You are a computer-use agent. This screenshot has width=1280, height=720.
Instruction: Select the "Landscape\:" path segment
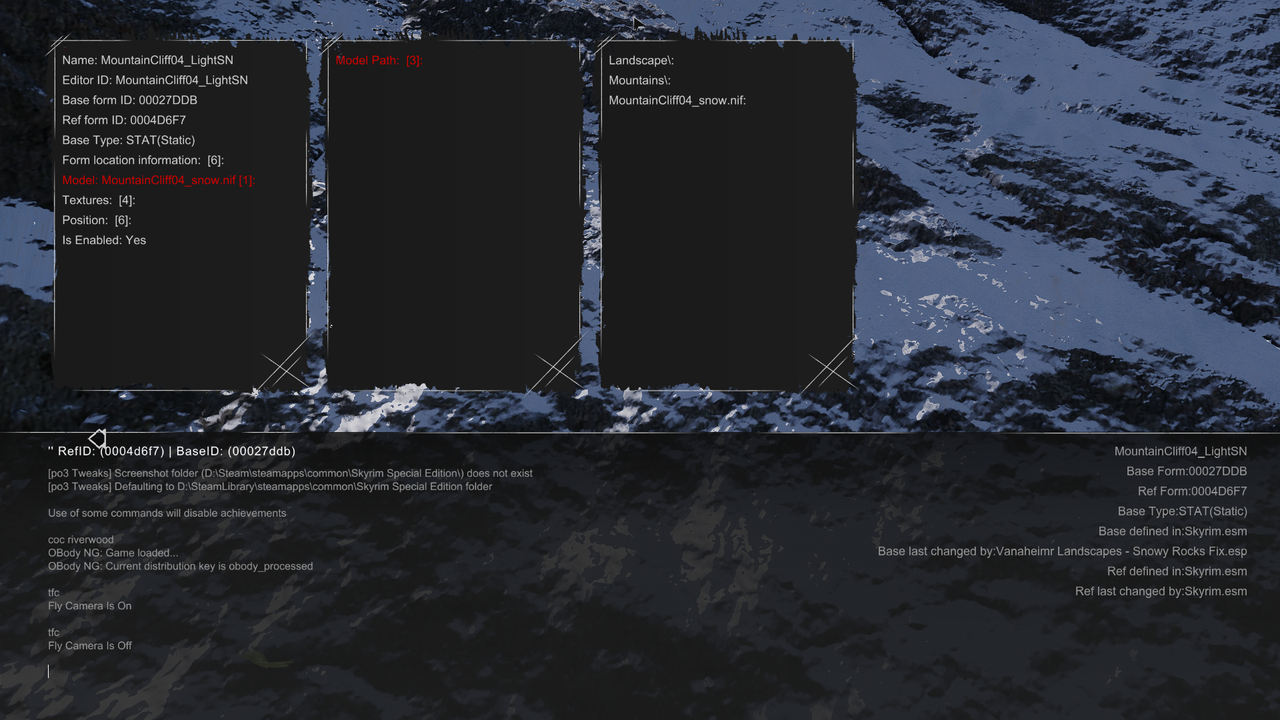click(x=641, y=60)
